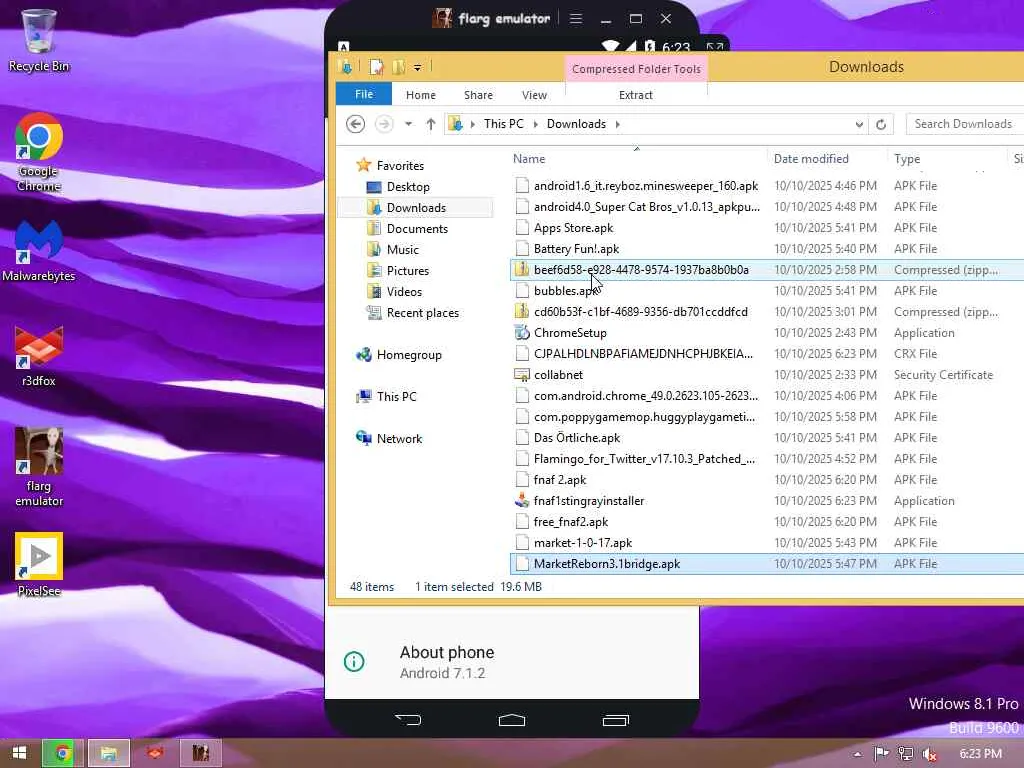The image size is (1024, 768).
Task: Select the zip folder beginning with cd60b53f
Action: coord(641,312)
